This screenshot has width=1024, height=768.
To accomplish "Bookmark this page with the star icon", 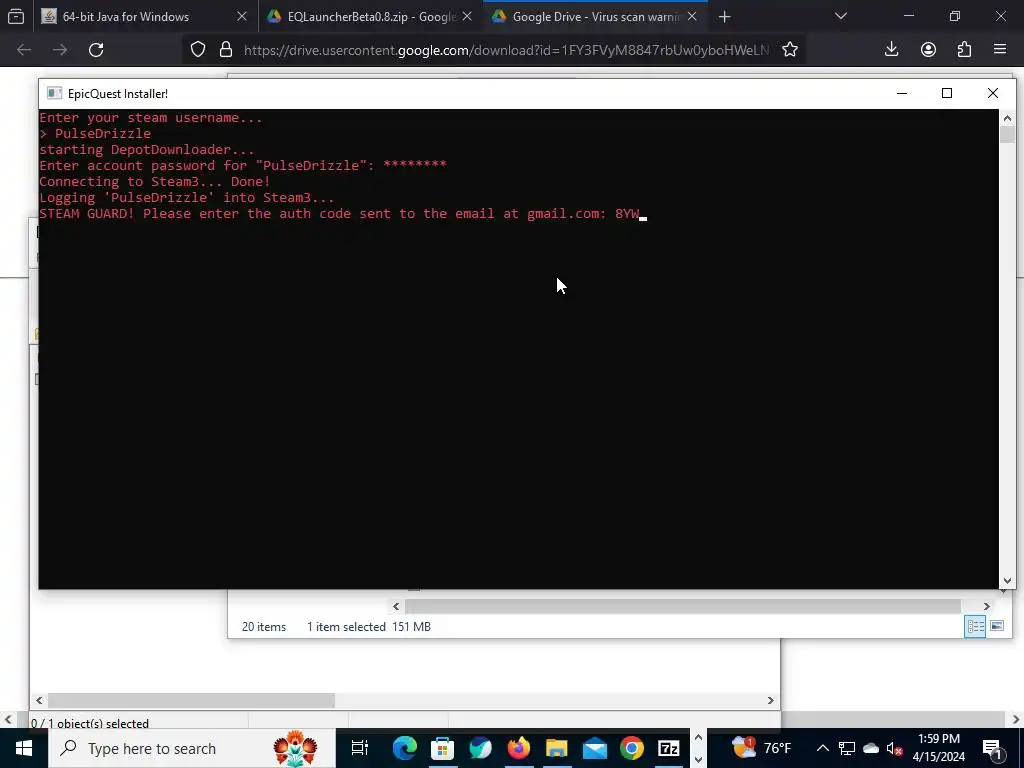I will click(x=790, y=50).
